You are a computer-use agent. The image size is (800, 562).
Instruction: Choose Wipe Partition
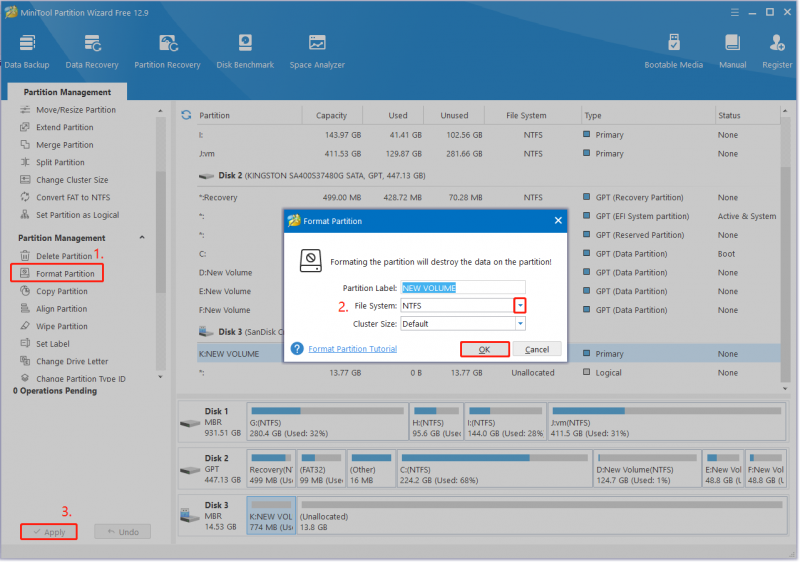tap(54, 326)
